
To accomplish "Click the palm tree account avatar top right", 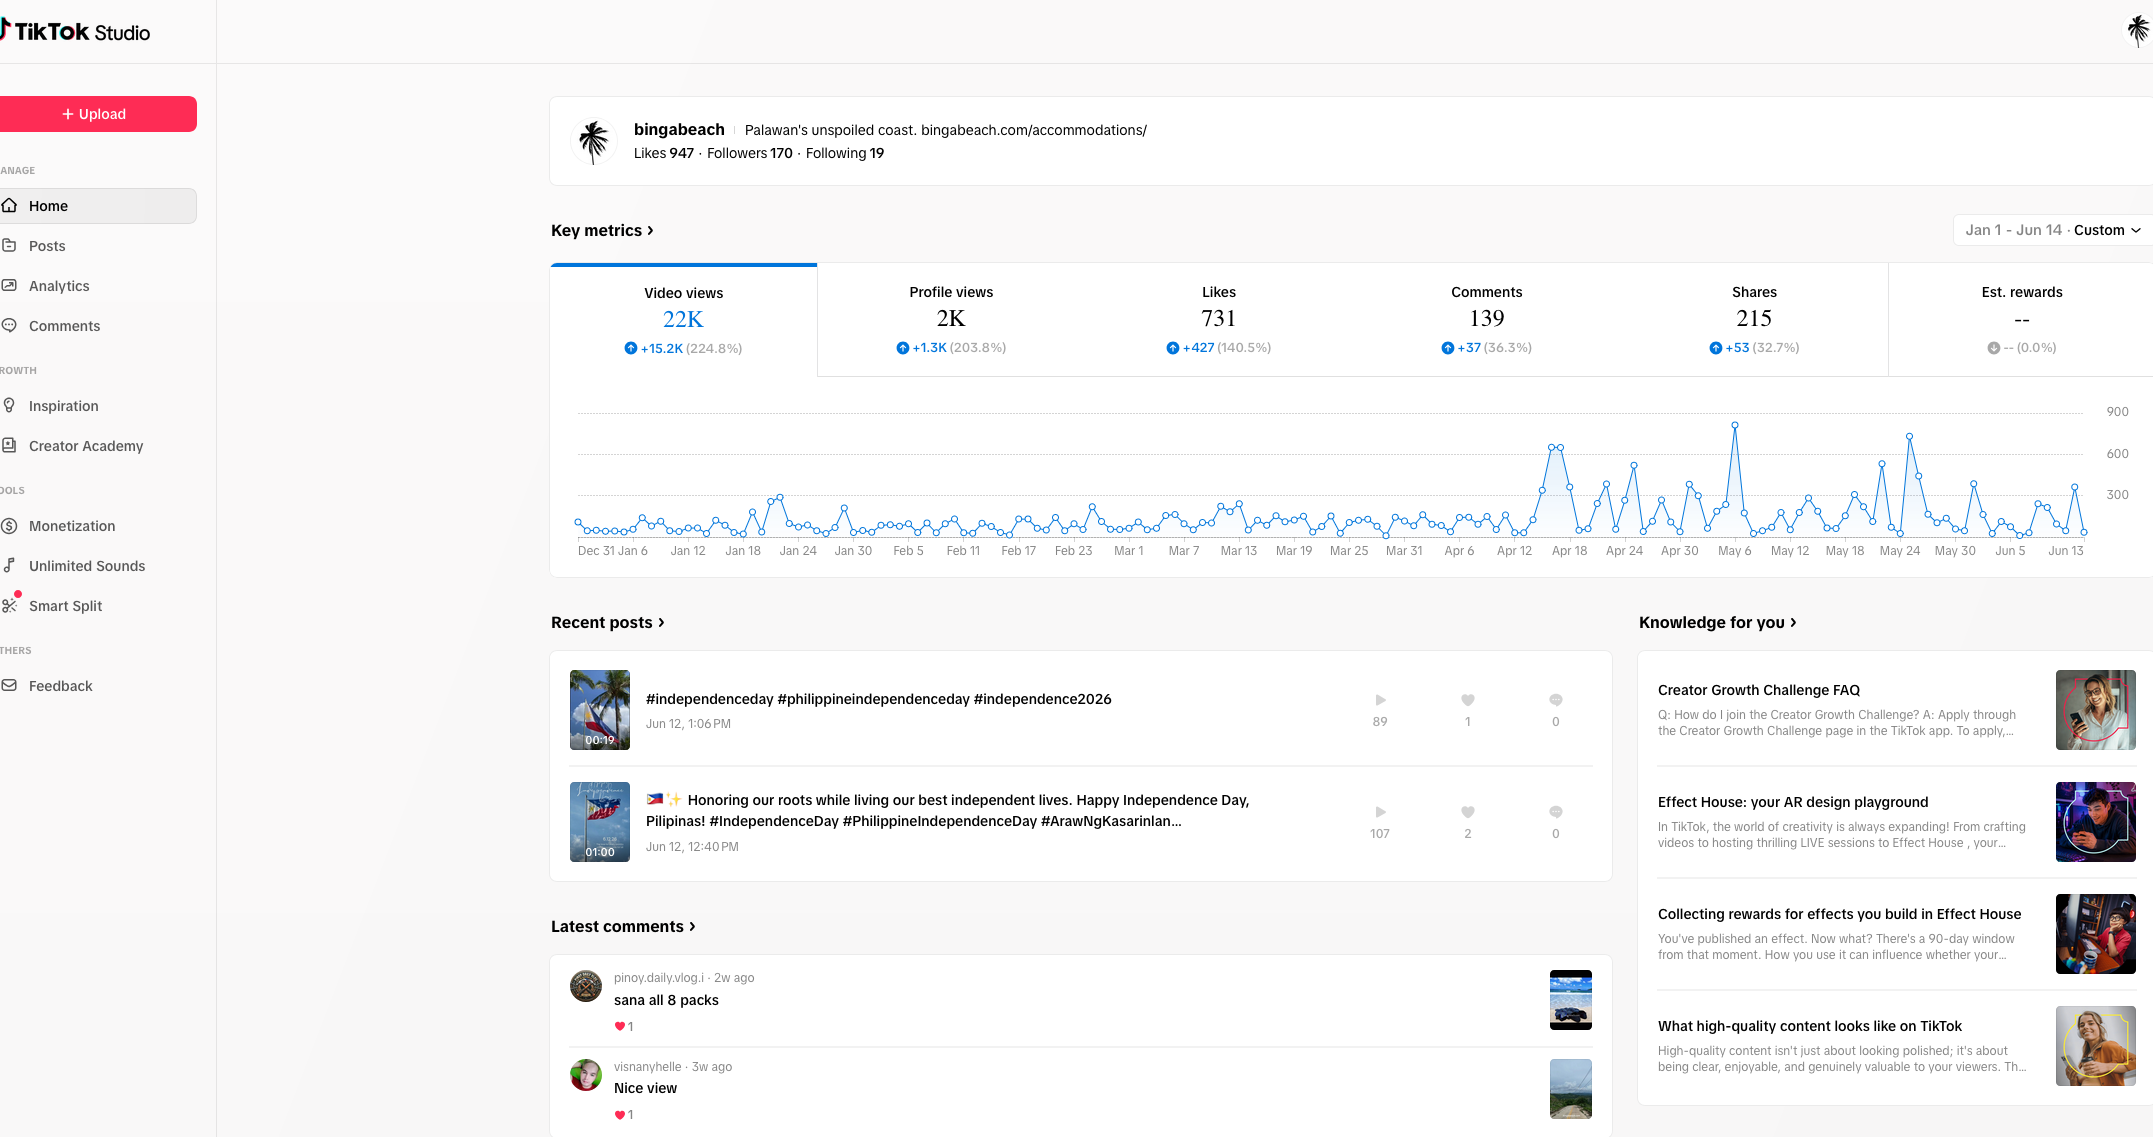I will [x=2137, y=31].
